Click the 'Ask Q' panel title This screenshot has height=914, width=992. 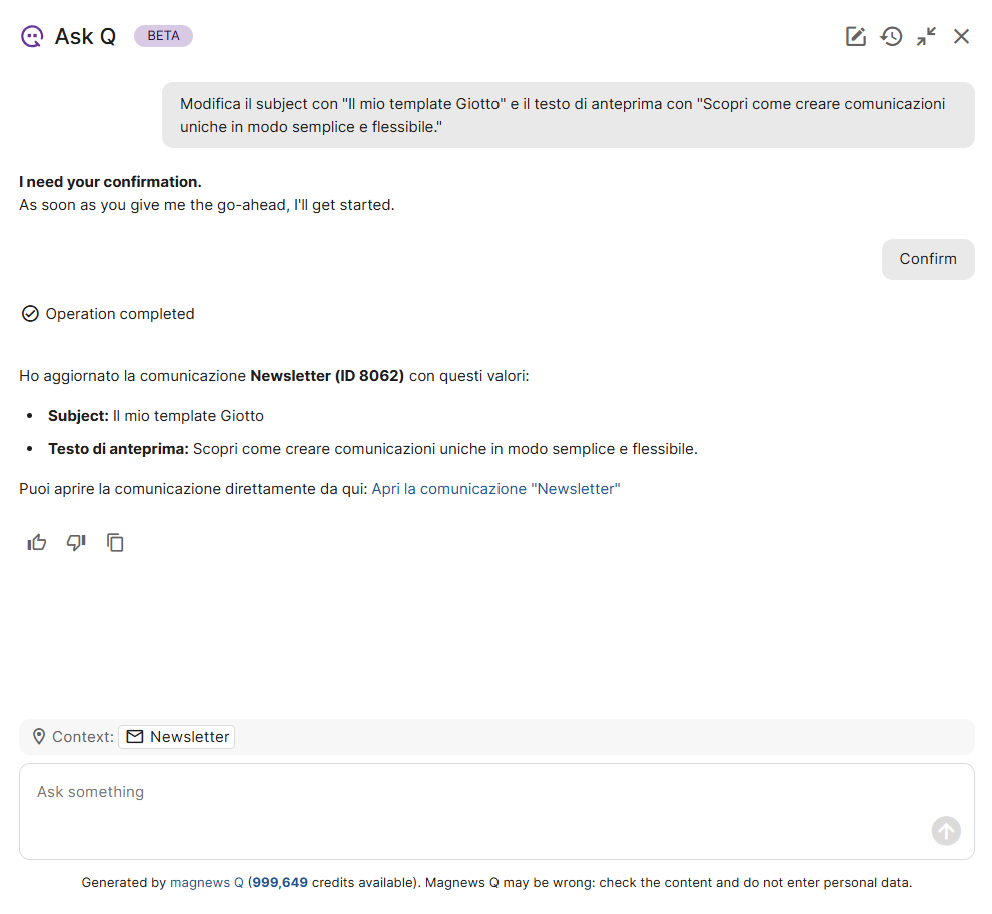(85, 37)
